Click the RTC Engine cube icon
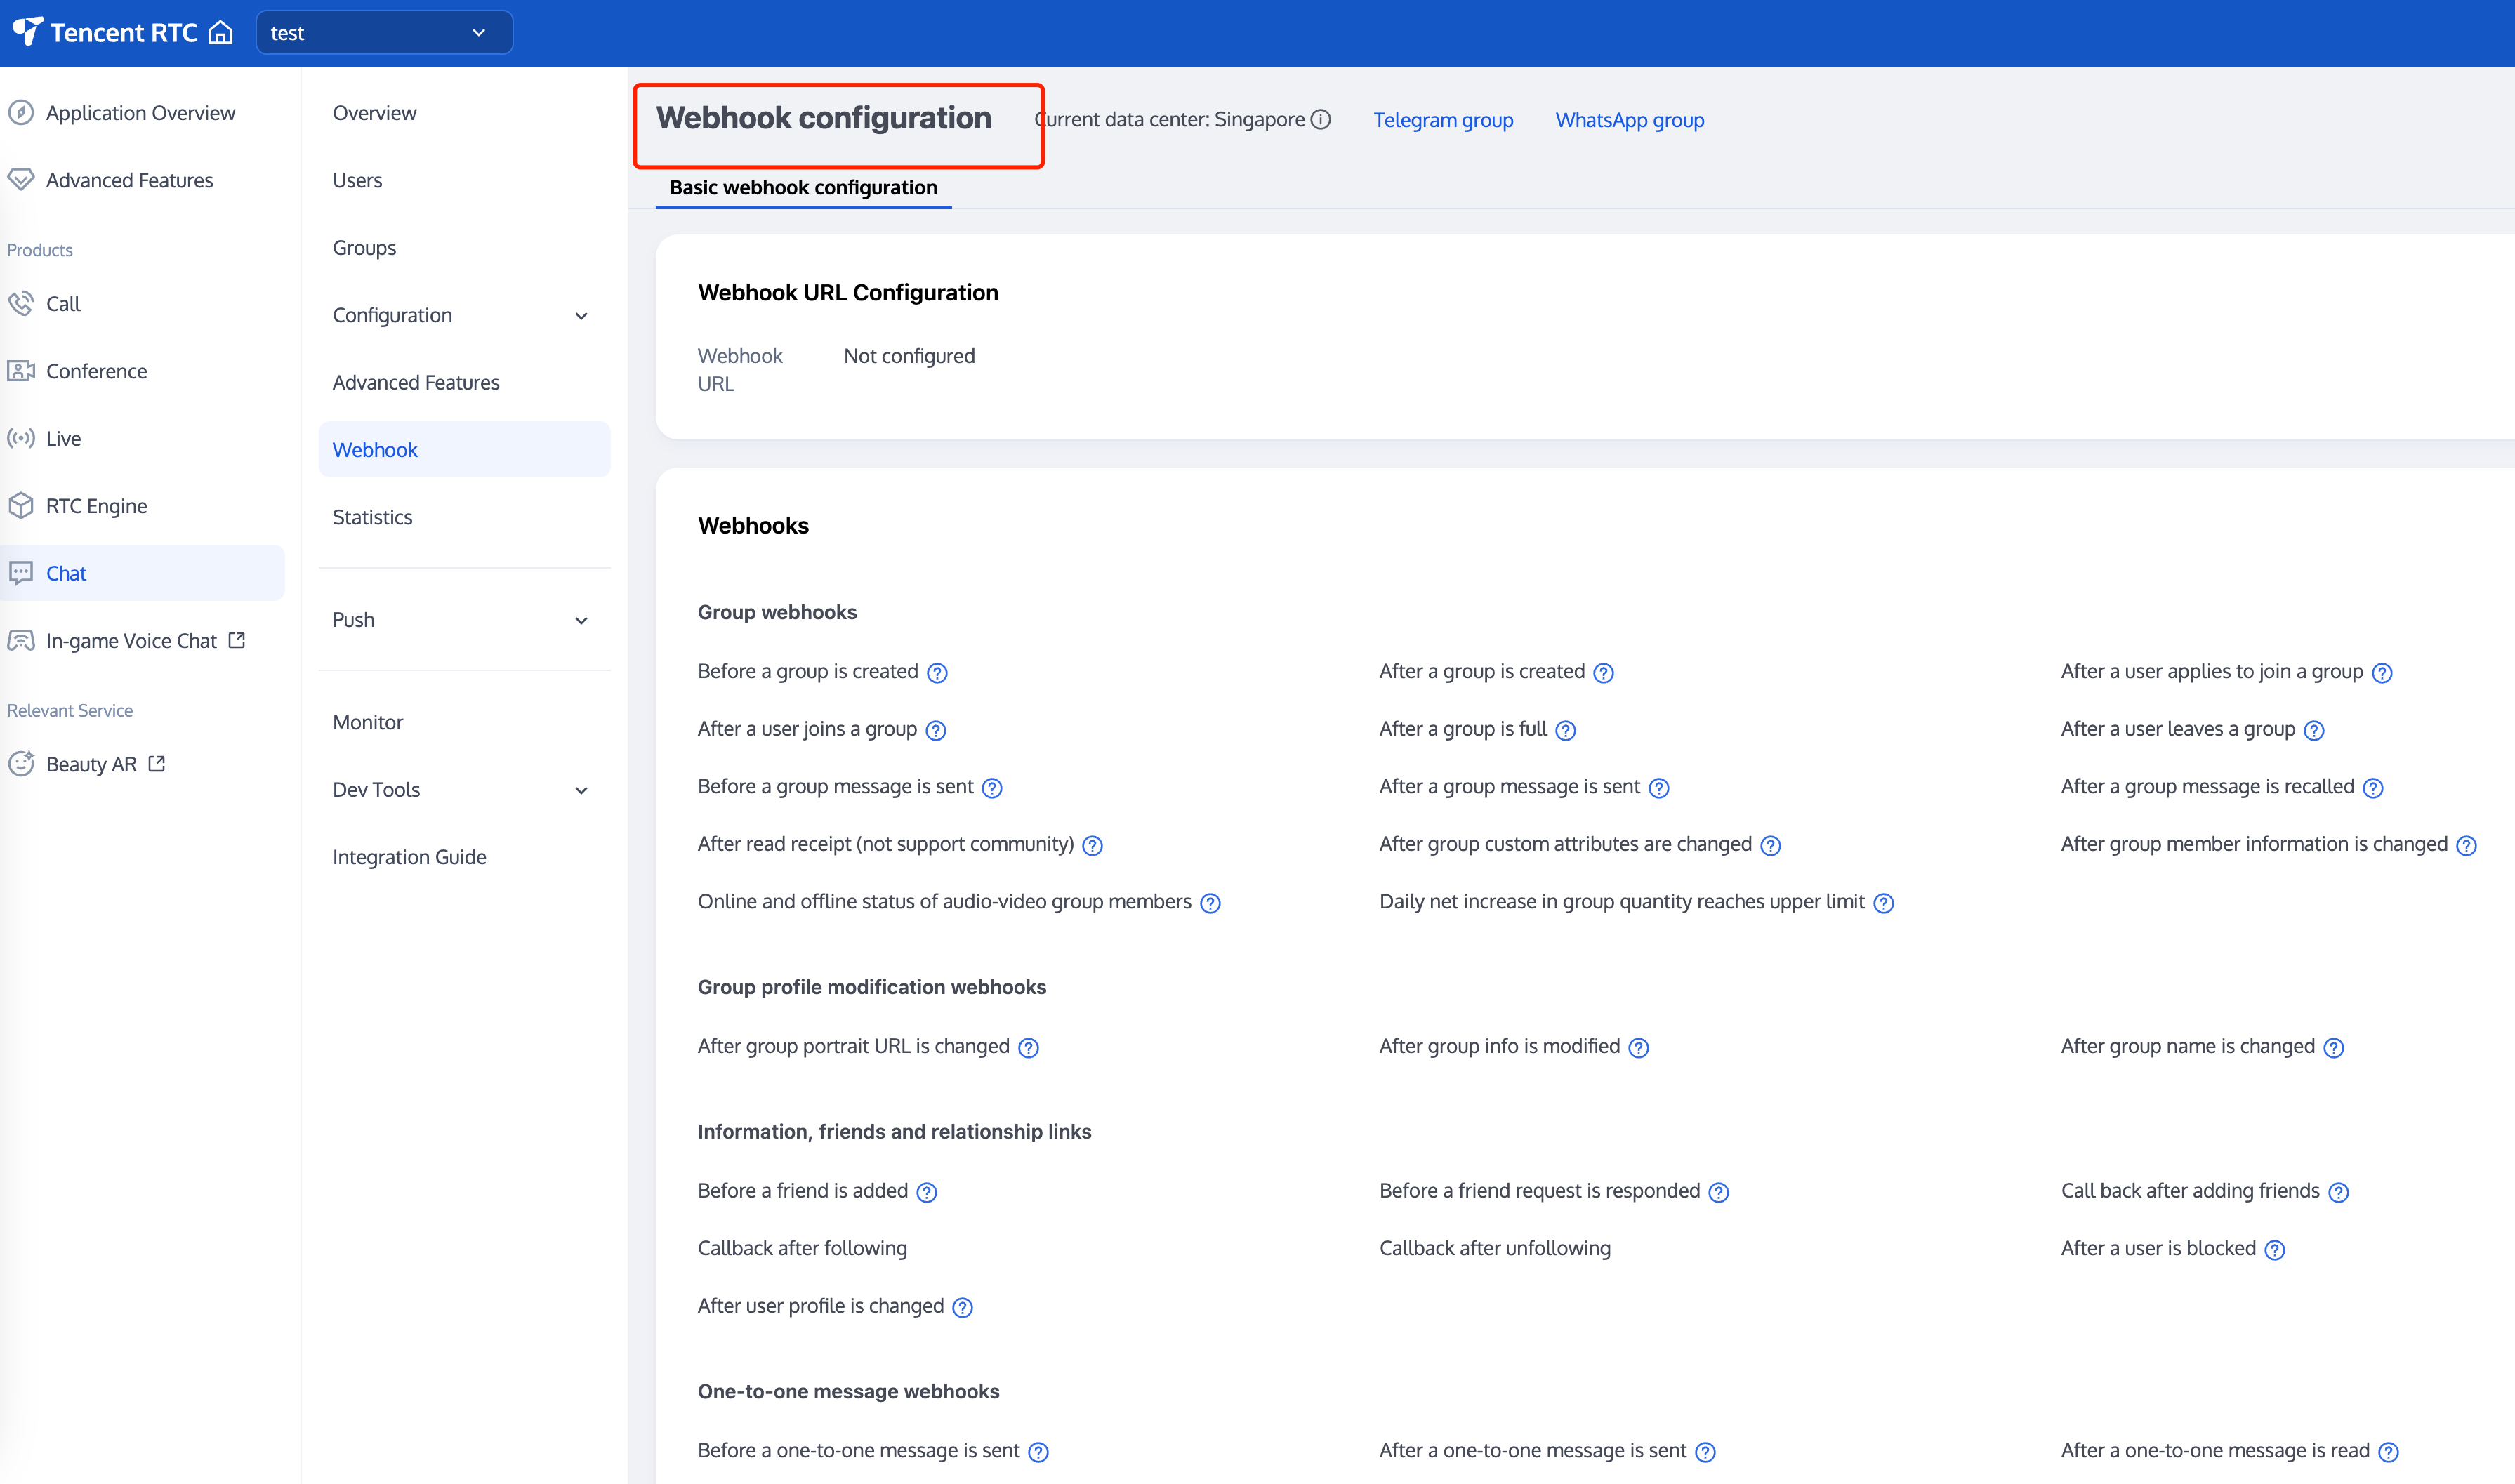 pos(21,506)
